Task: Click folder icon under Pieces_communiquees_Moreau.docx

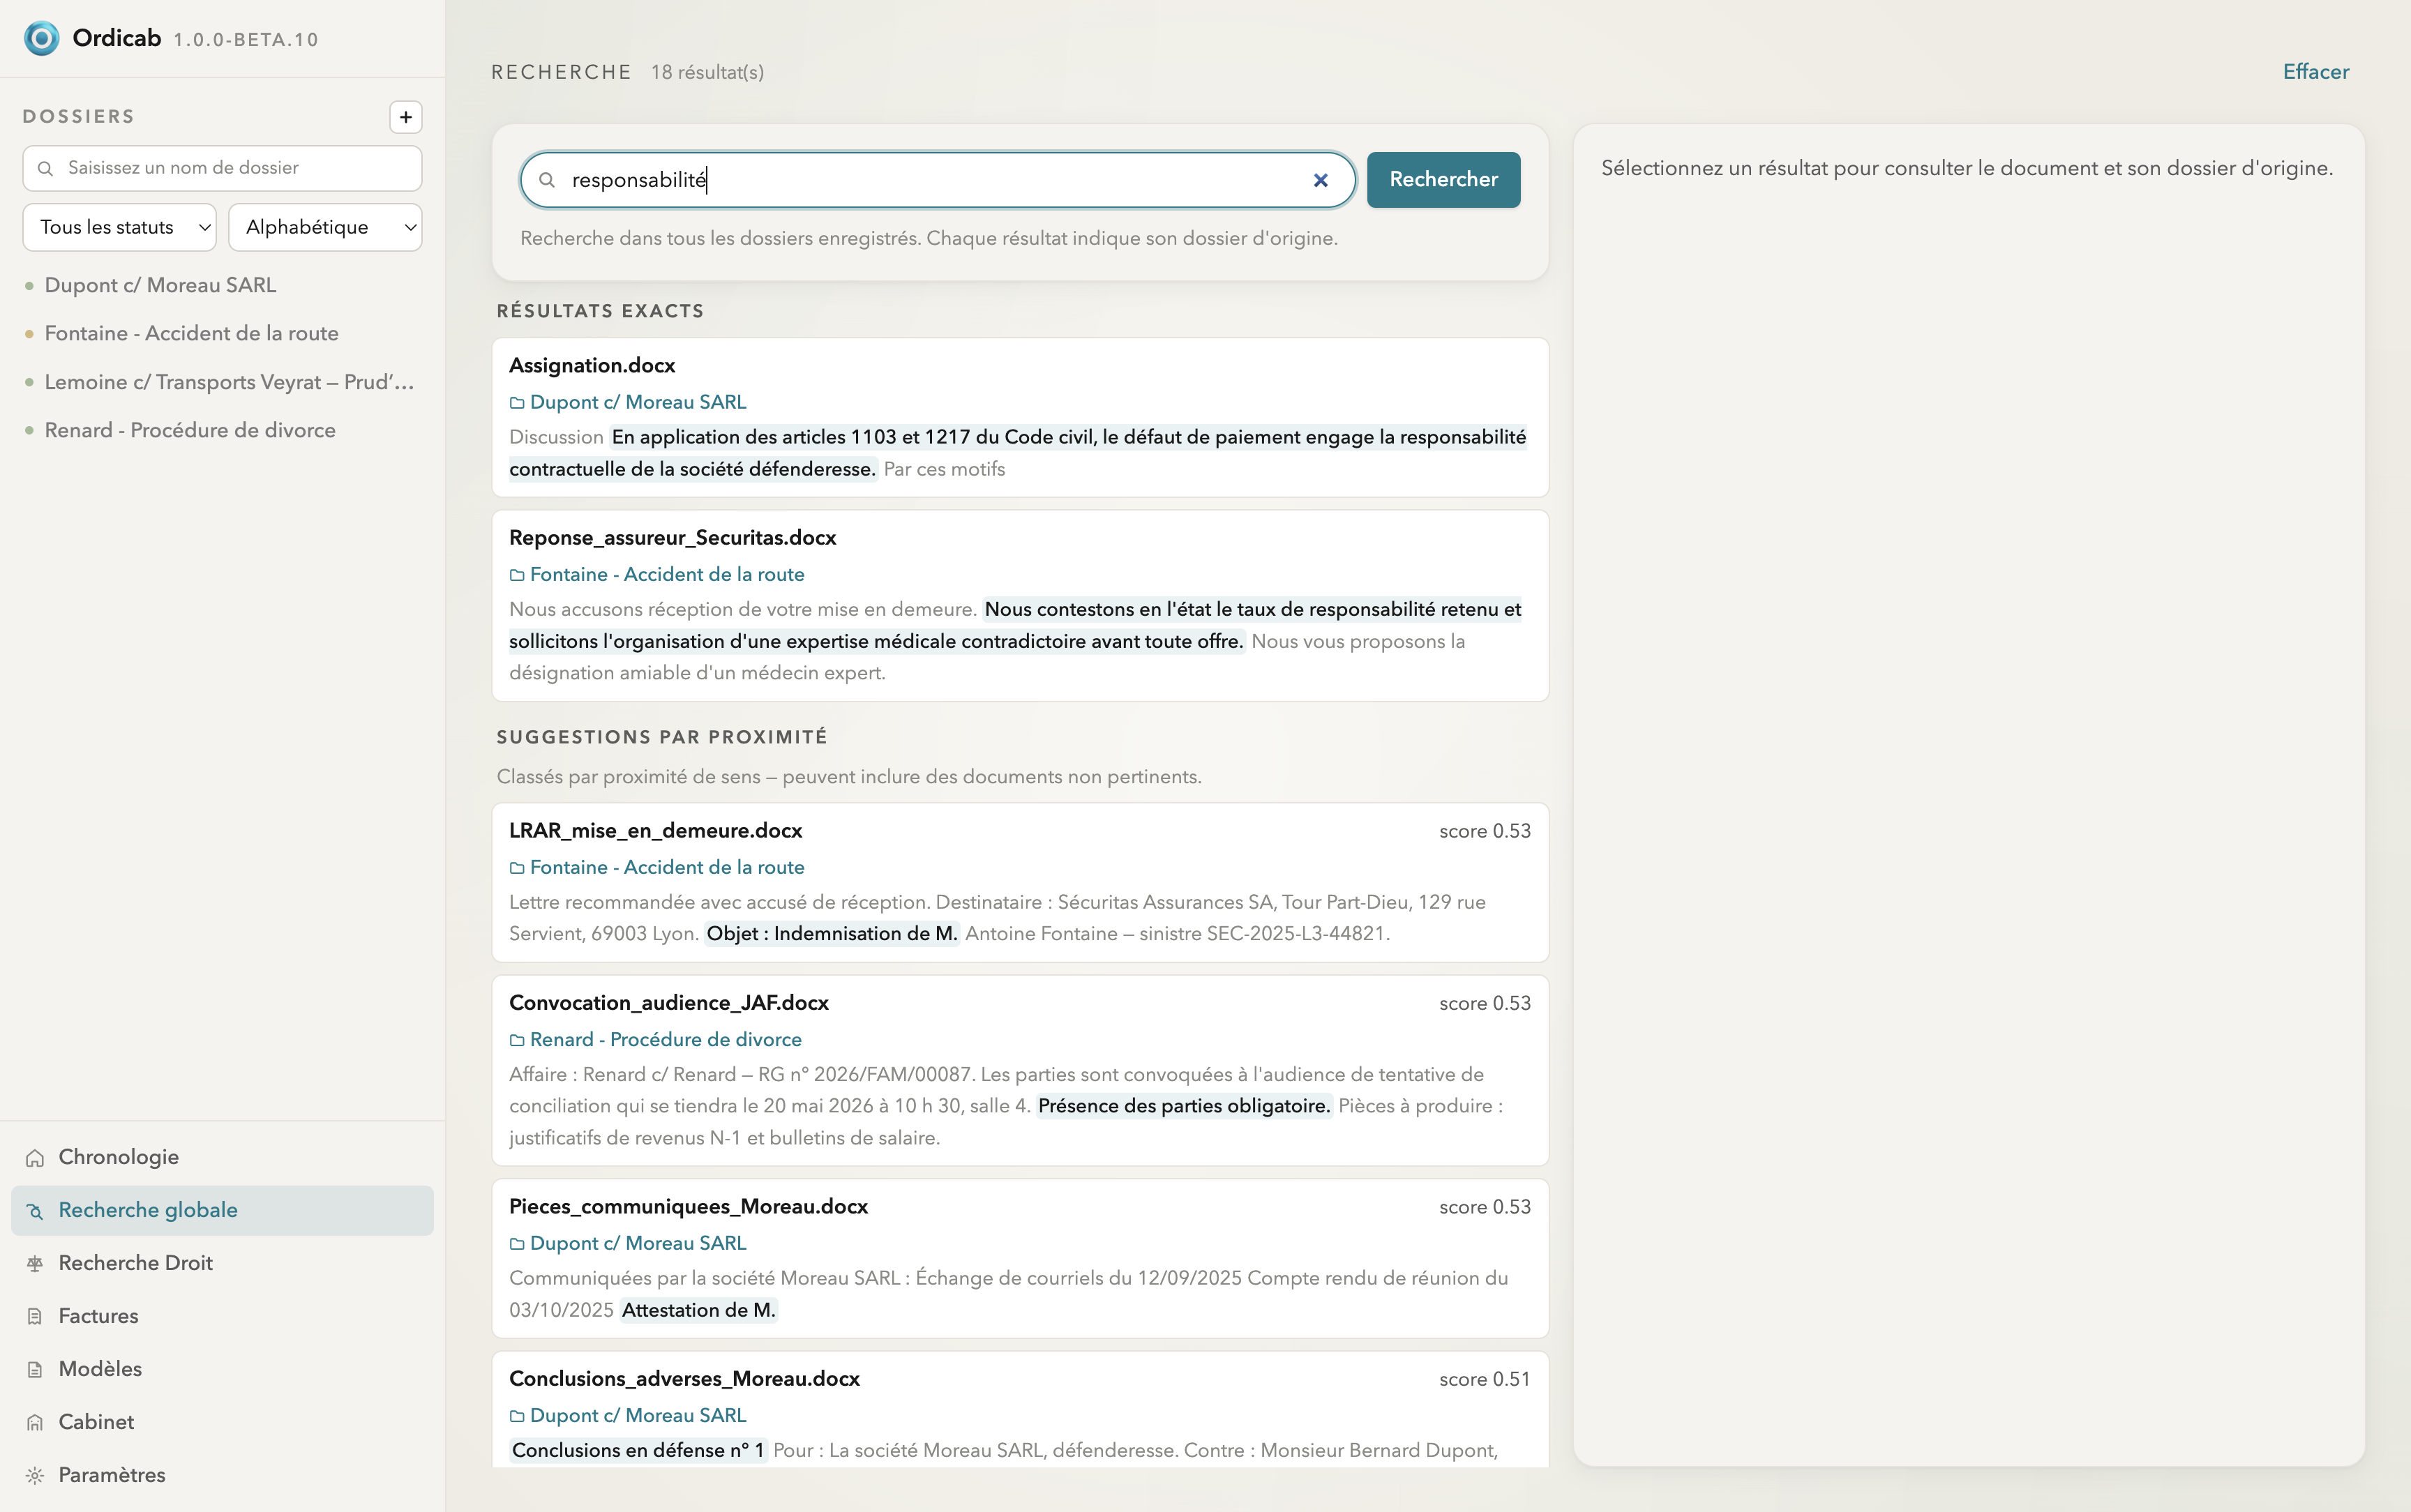Action: click(x=517, y=1244)
